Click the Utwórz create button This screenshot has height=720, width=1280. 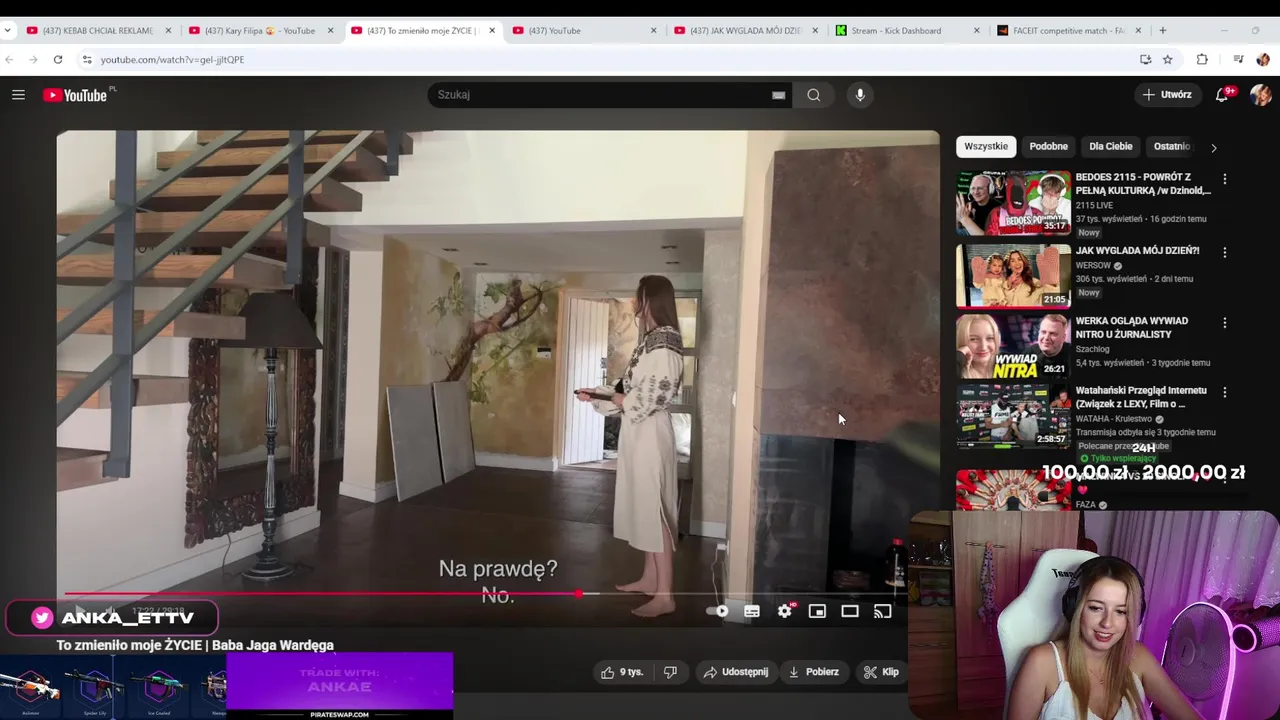pos(1167,95)
